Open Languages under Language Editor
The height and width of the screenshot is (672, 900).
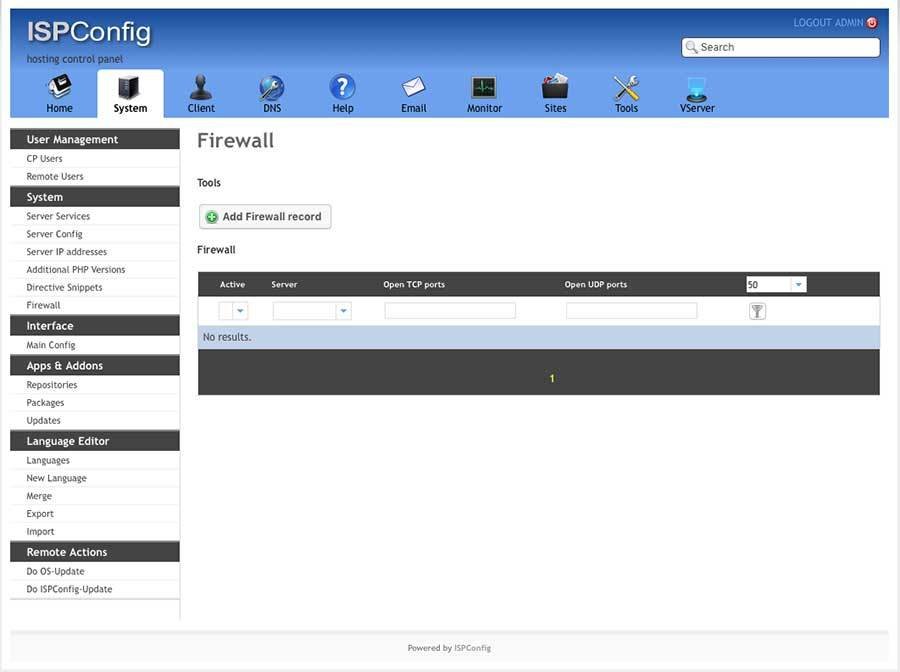(x=48, y=460)
